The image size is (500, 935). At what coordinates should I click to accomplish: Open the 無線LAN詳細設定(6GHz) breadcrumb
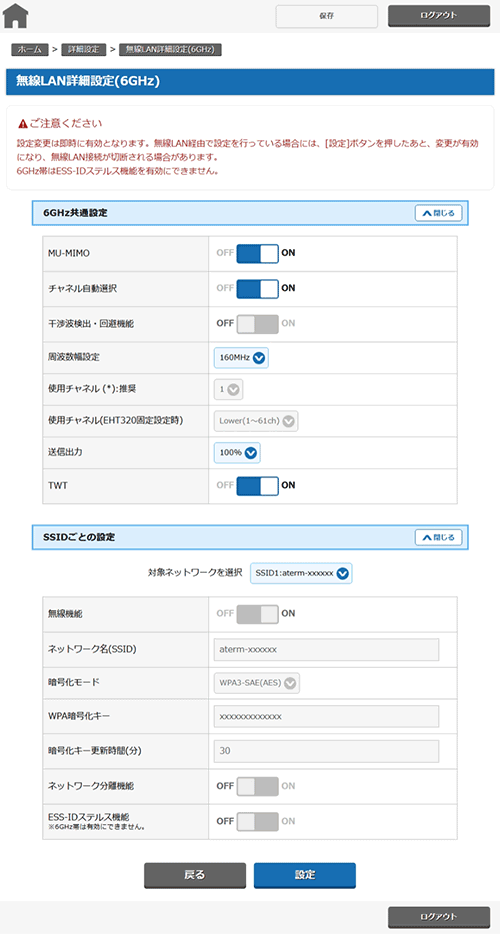(170, 50)
